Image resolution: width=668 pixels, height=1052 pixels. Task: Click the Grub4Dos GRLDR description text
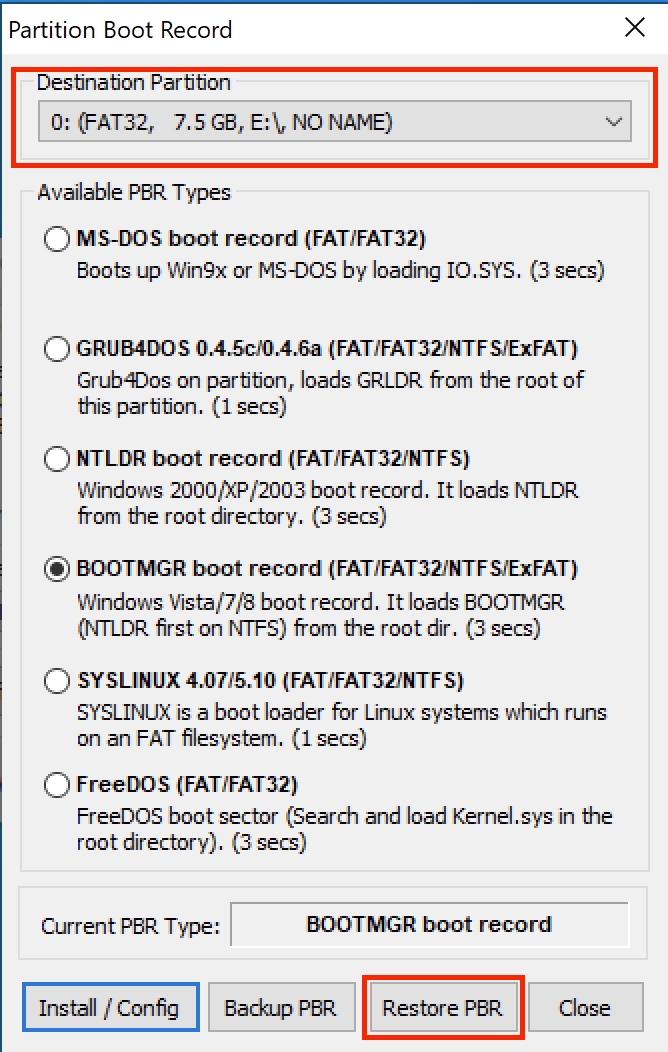(330, 393)
